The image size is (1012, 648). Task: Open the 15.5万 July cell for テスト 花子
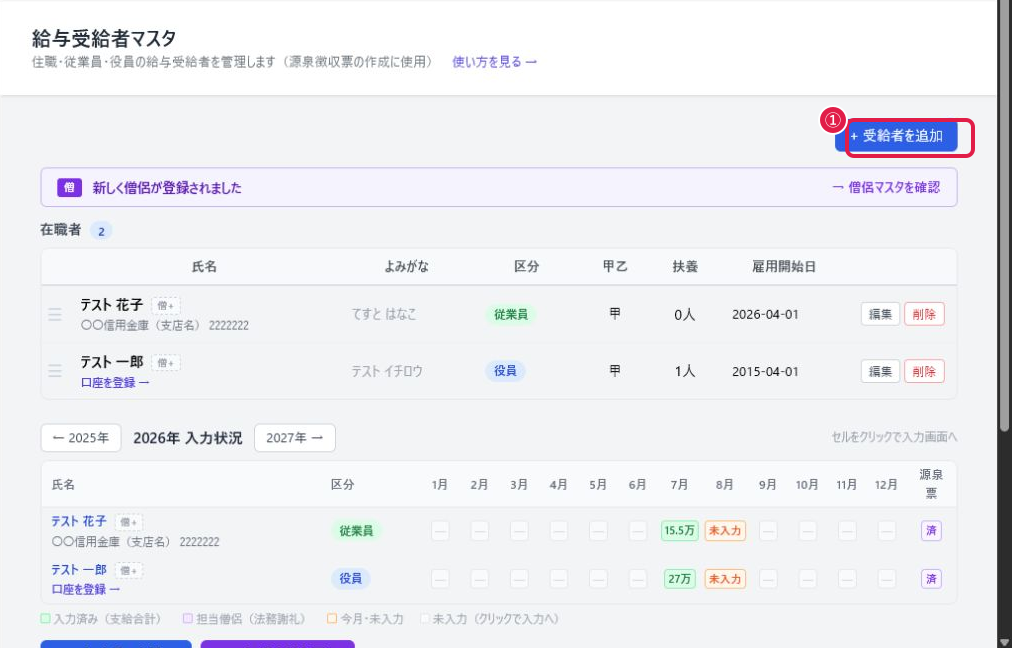680,531
